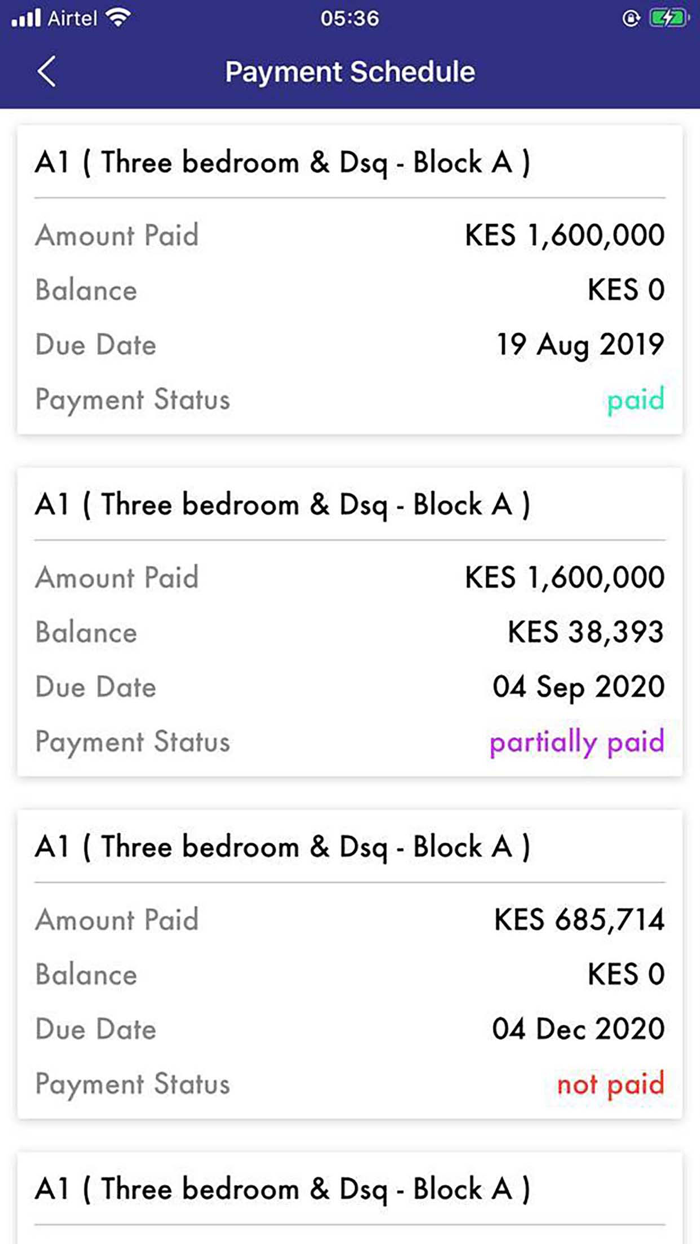Tap the Amount Paid value KES 685,714
The height and width of the screenshot is (1244, 700).
point(580,919)
